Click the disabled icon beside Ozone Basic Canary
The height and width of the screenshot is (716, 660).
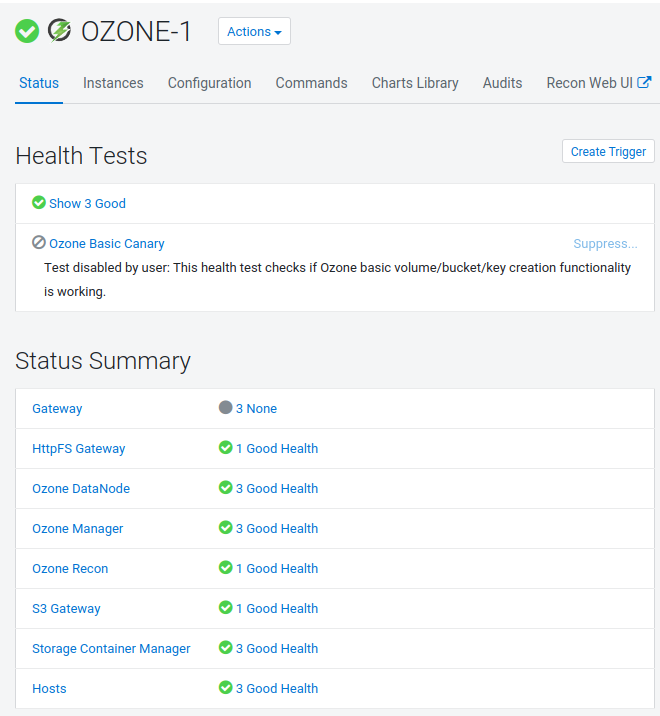point(39,243)
